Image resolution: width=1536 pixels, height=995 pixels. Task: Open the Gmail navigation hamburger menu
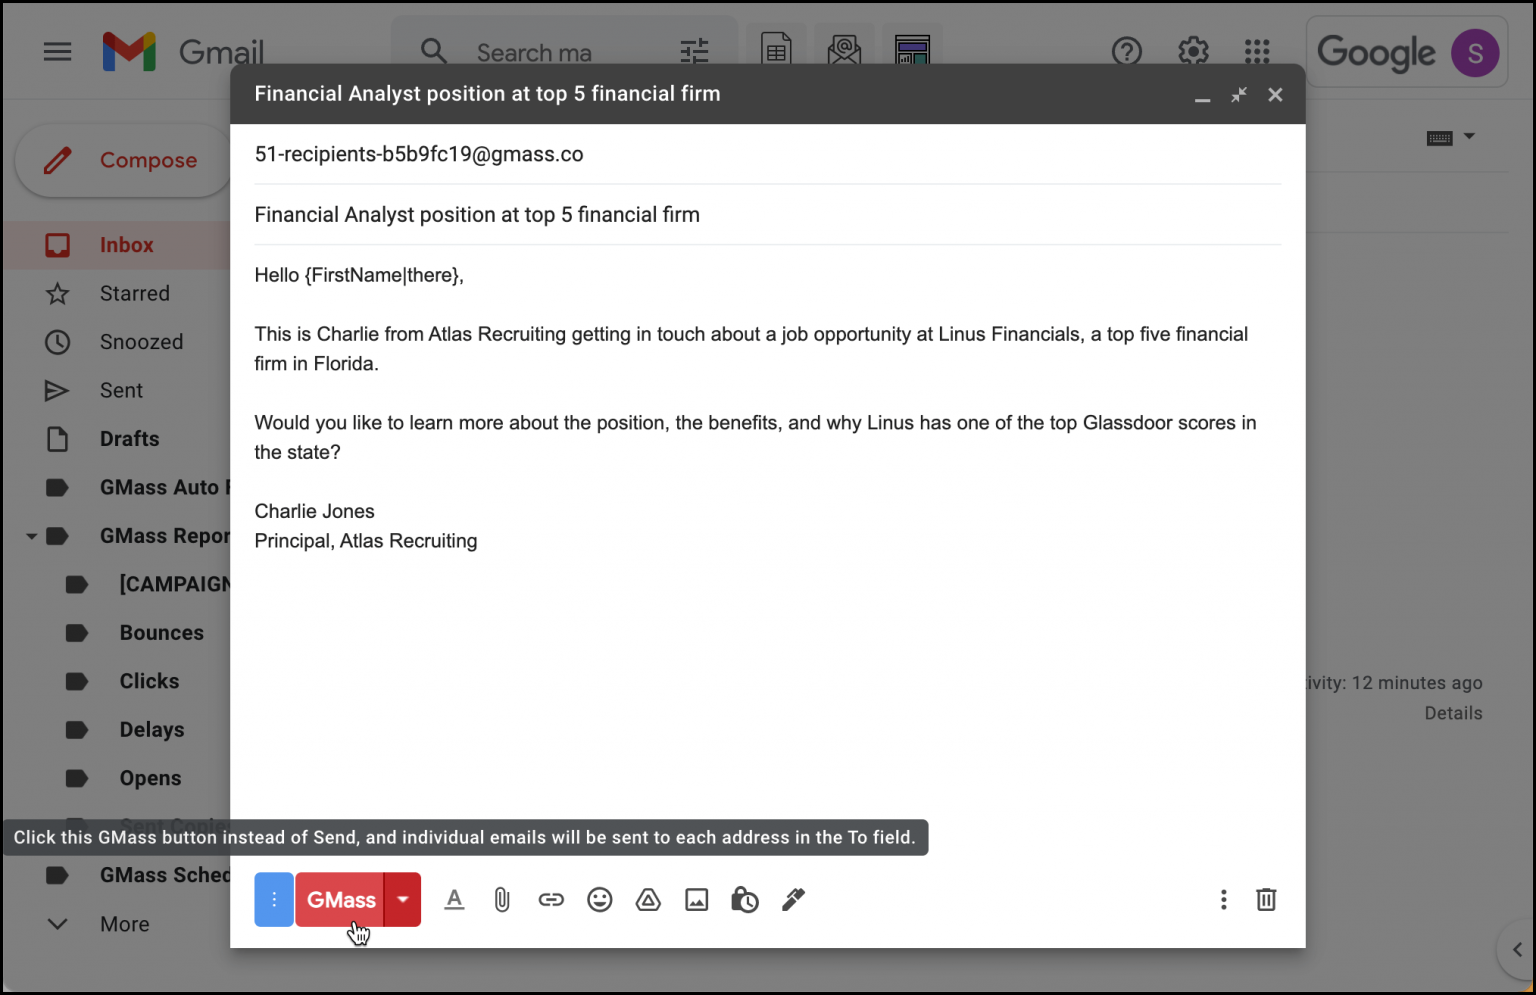pyautogui.click(x=57, y=51)
